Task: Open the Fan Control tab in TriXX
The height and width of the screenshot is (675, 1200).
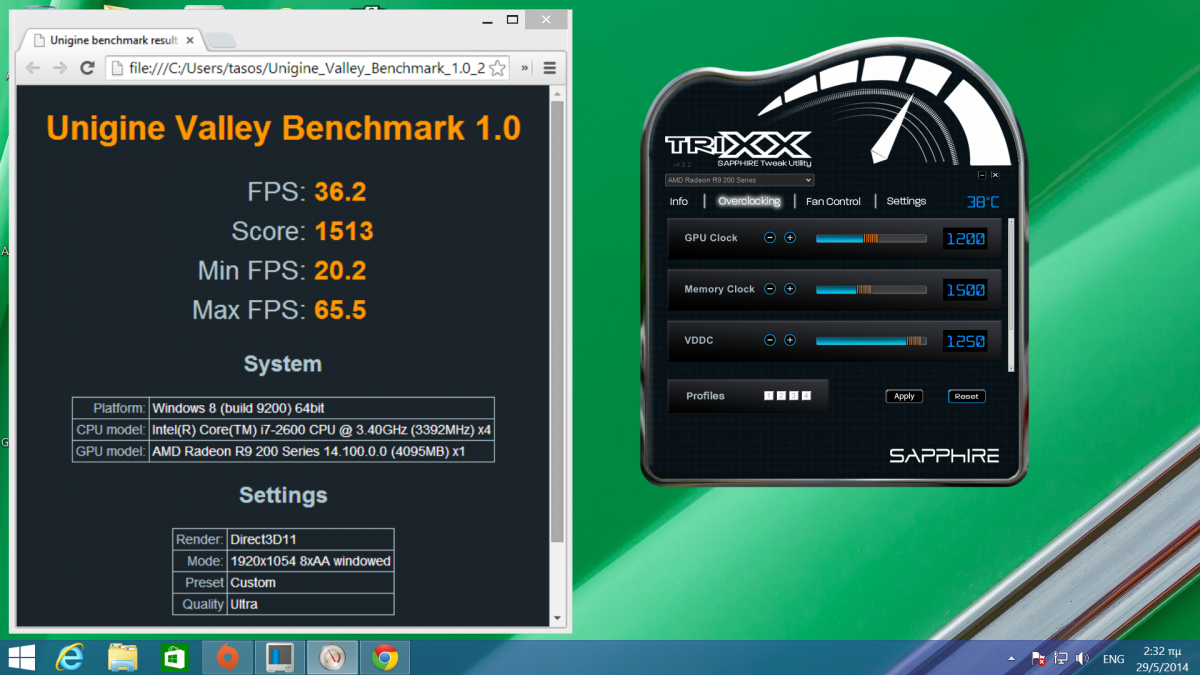Action: 833,201
